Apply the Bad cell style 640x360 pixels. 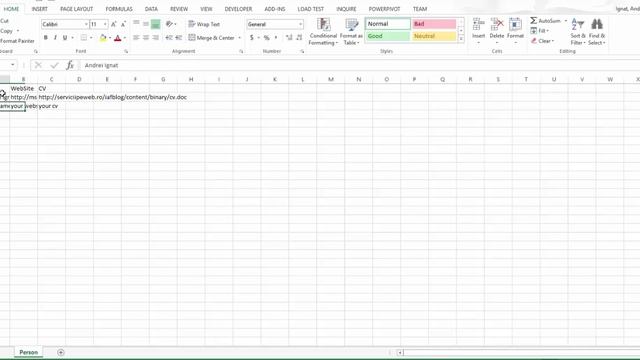pos(434,24)
